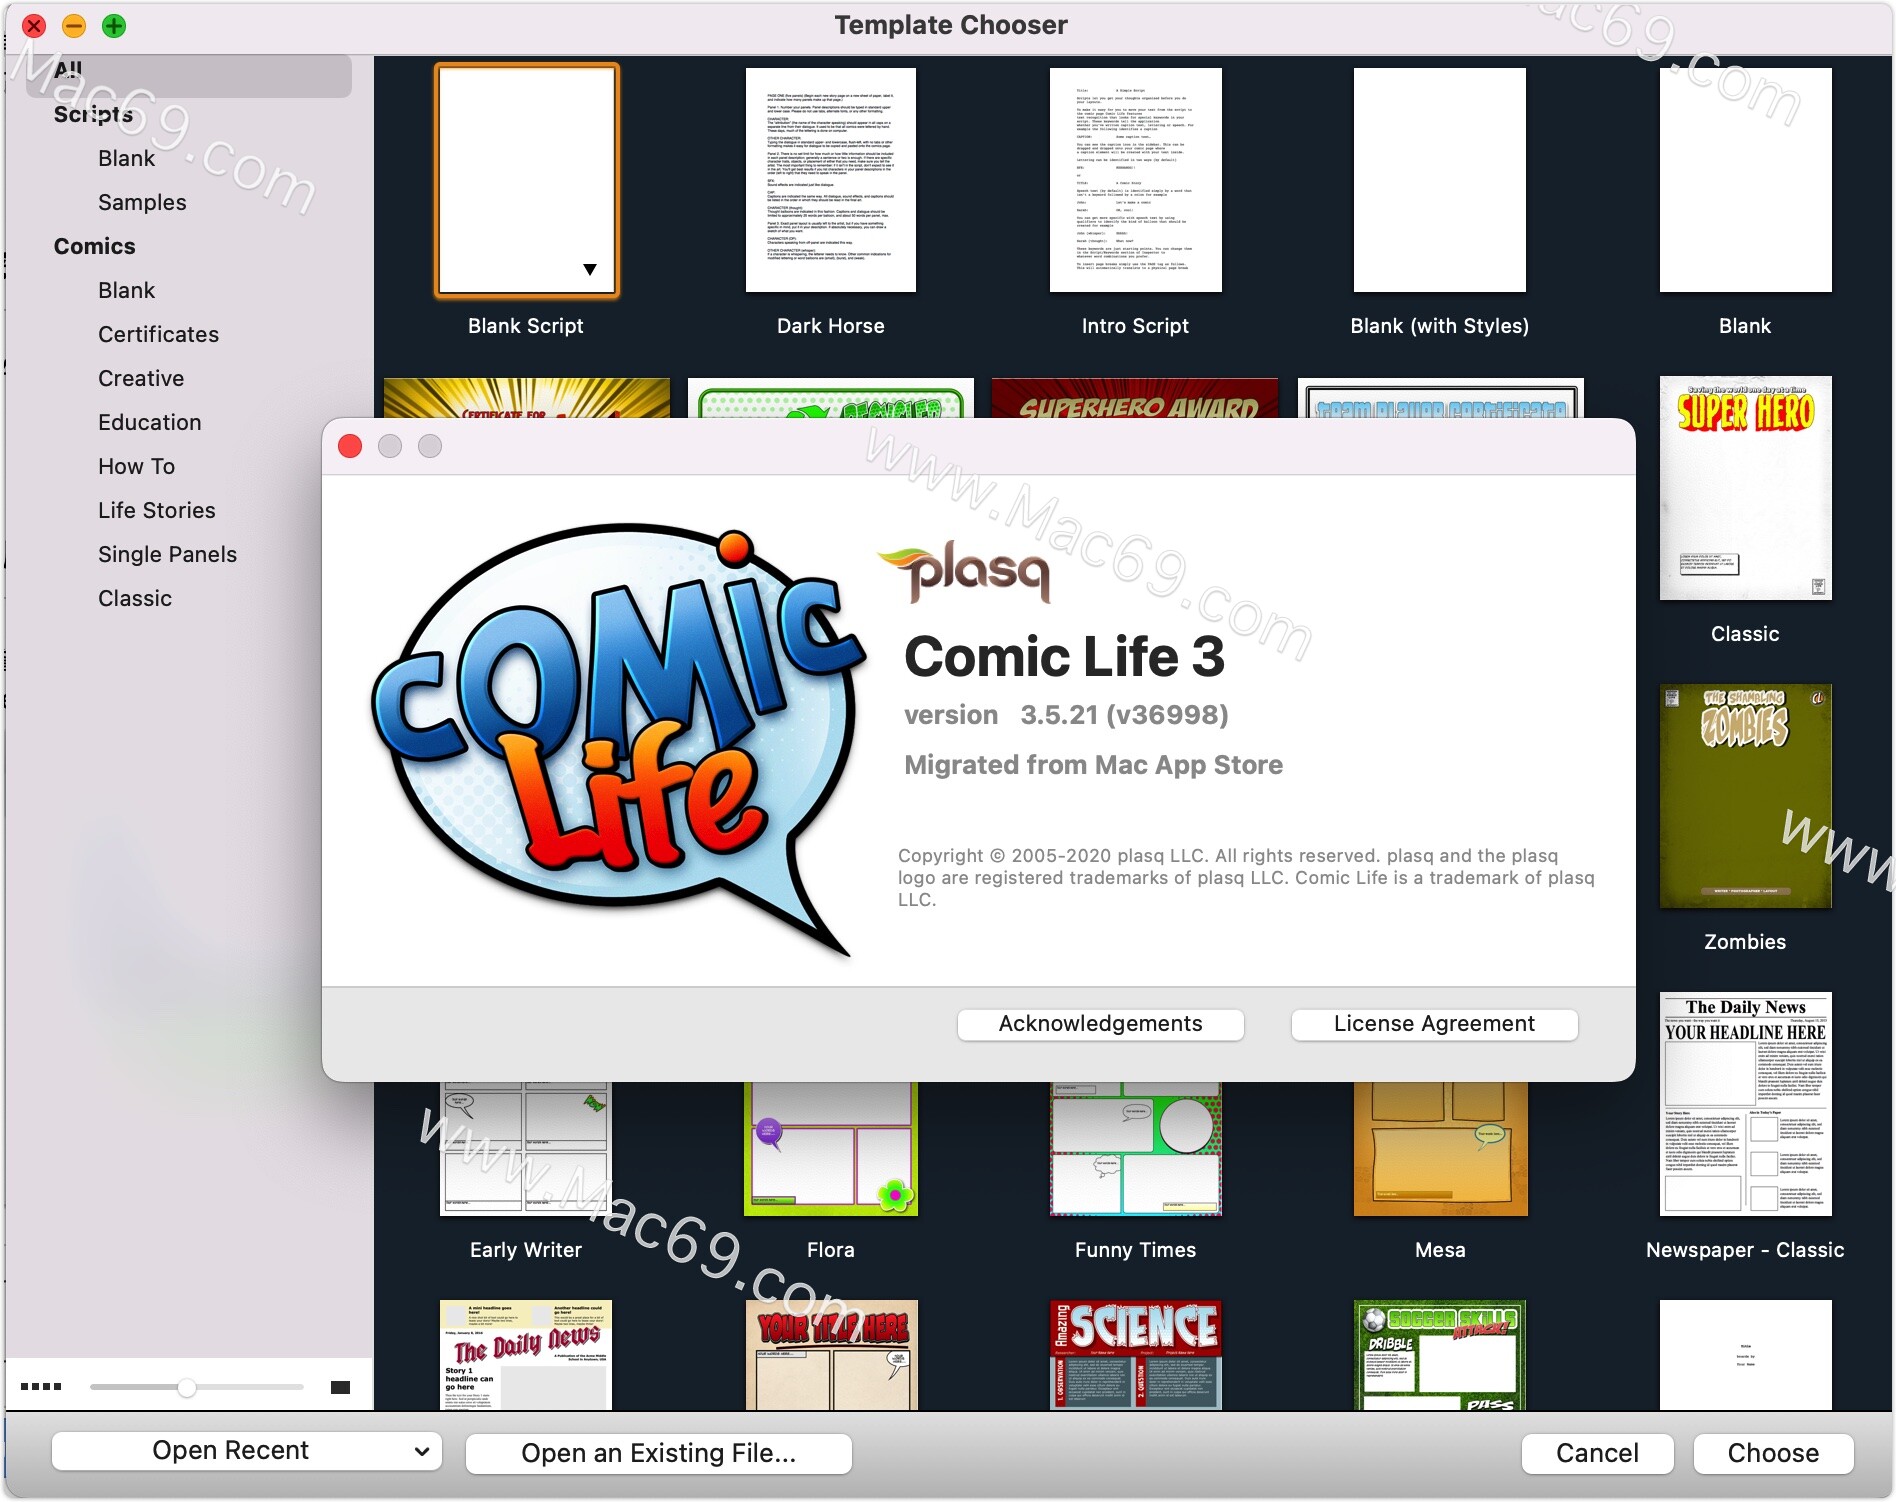
Task: Open the Life Stories category
Action: [x=156, y=510]
